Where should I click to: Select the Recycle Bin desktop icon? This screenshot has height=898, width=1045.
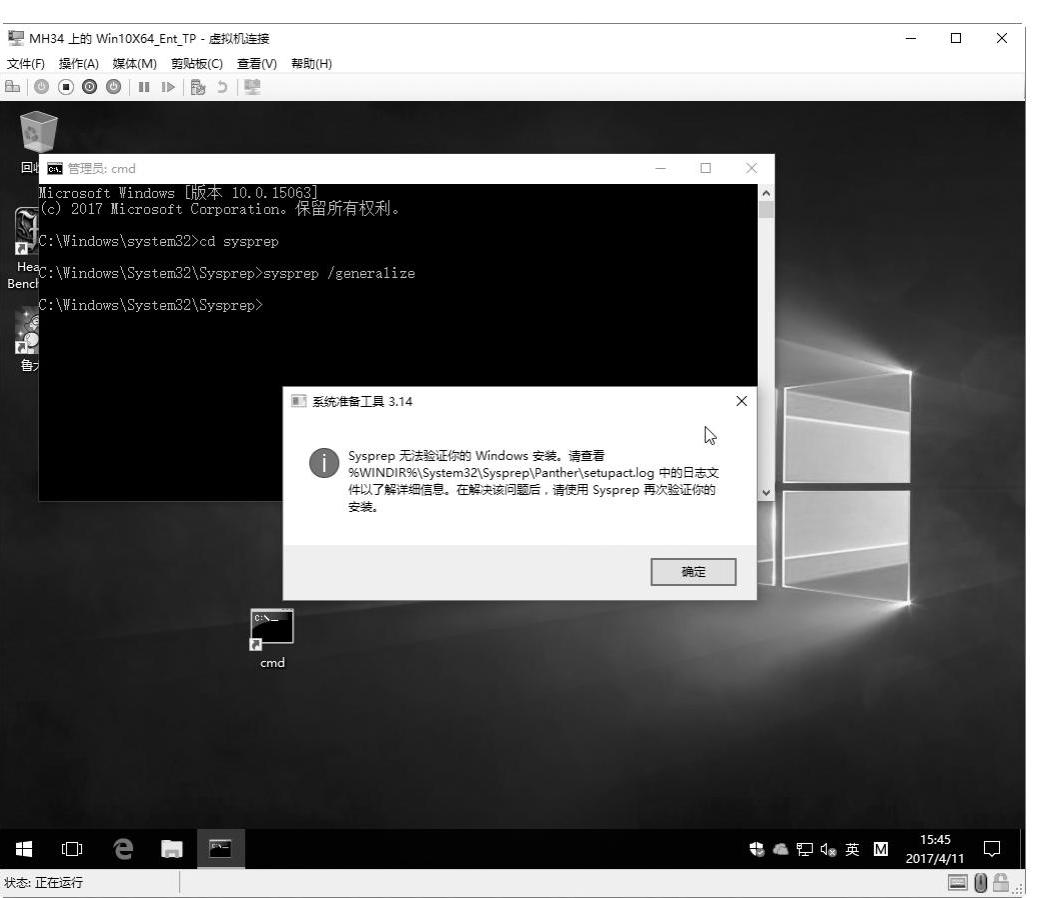[x=37, y=132]
